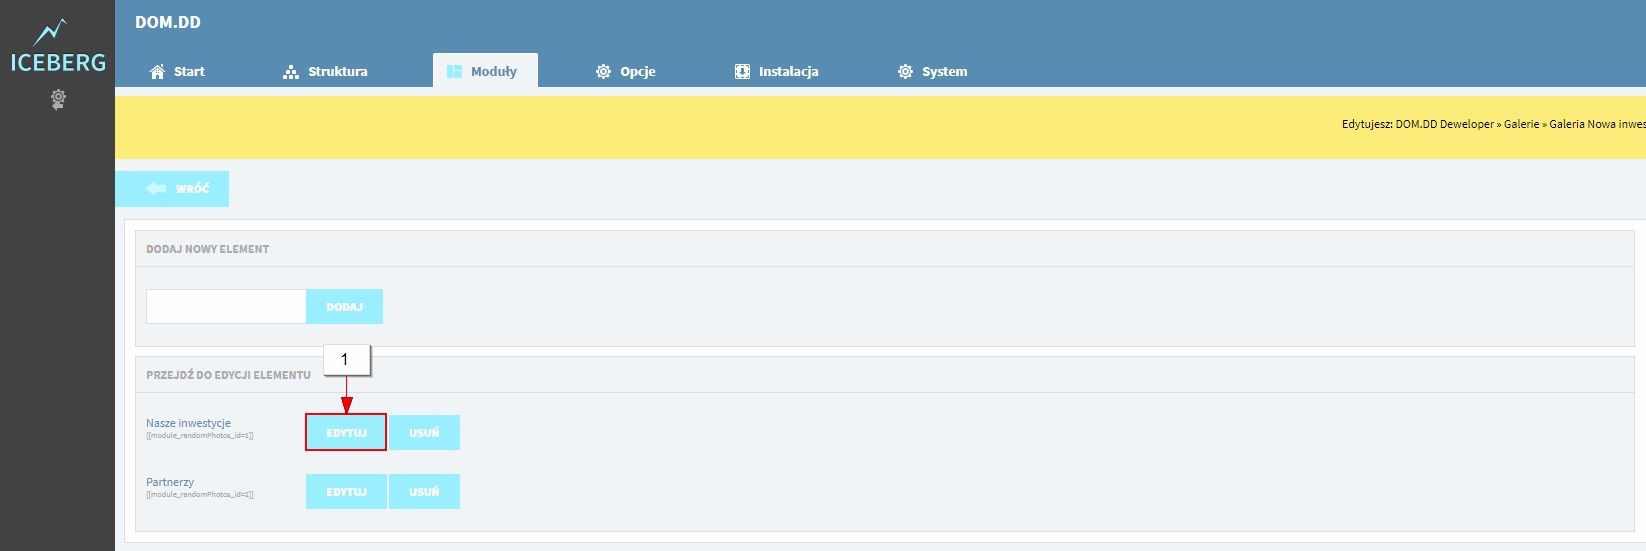Screen dimensions: 1646x551
Task: Click the Struktura hierarchy icon
Action: point(291,71)
